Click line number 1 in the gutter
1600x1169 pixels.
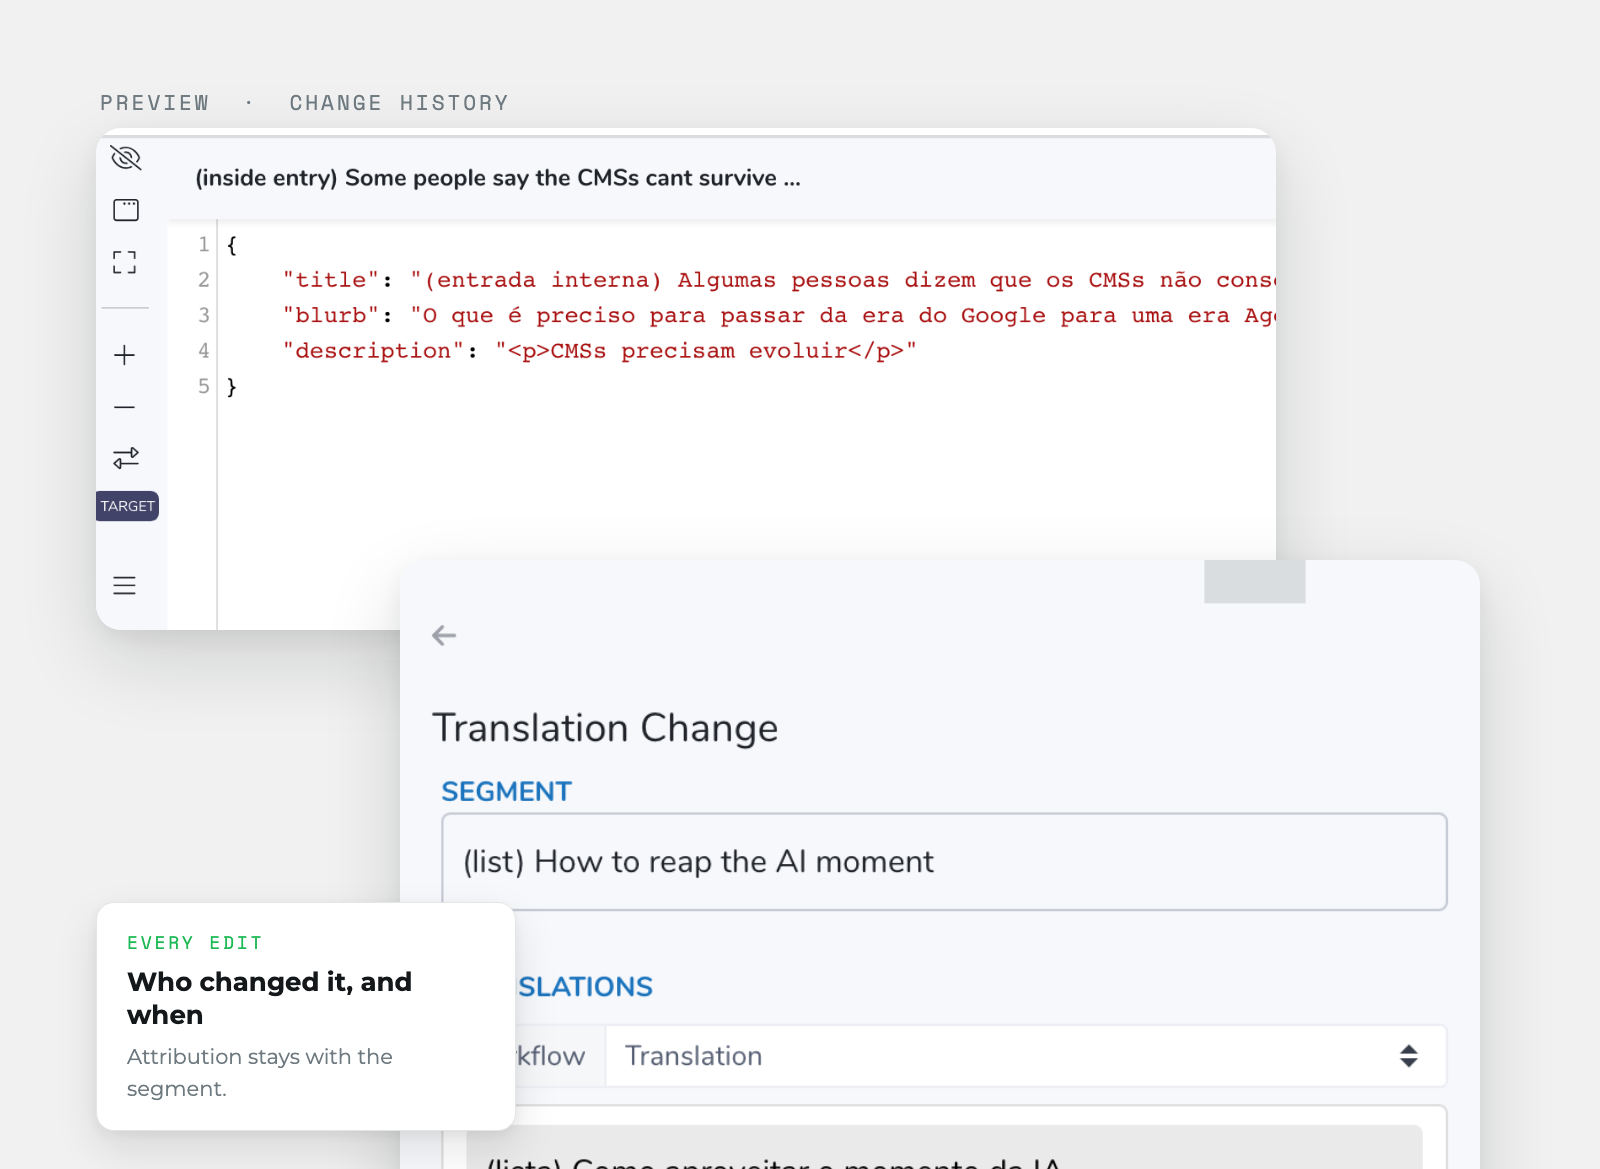click(x=204, y=245)
